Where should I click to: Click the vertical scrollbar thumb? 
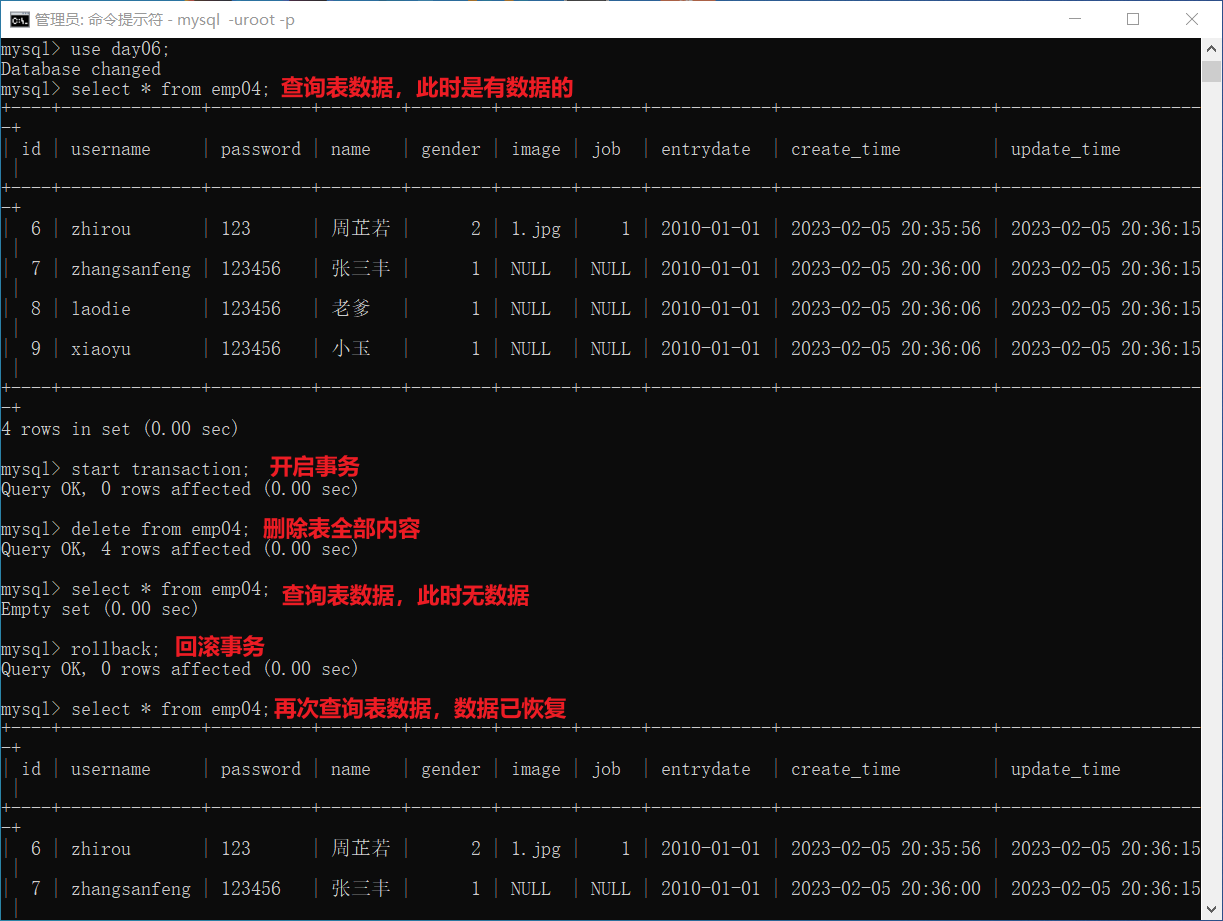click(x=1212, y=72)
